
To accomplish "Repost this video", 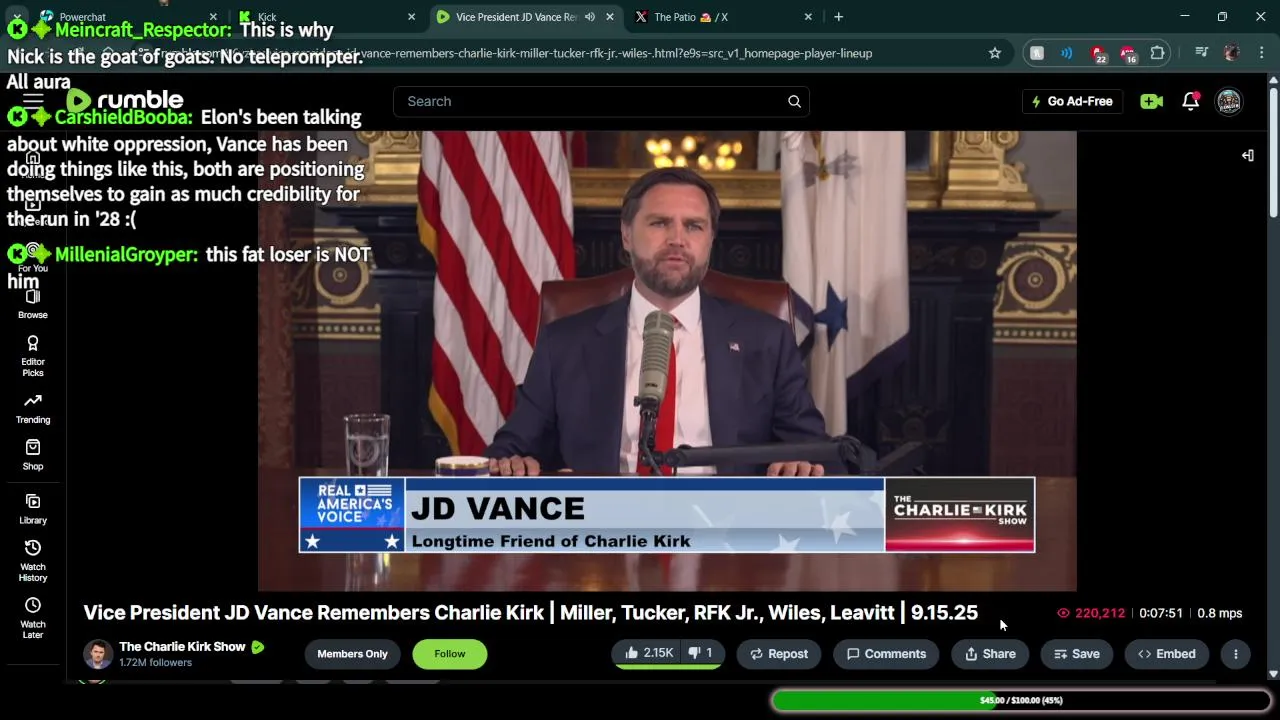I will pyautogui.click(x=778, y=654).
